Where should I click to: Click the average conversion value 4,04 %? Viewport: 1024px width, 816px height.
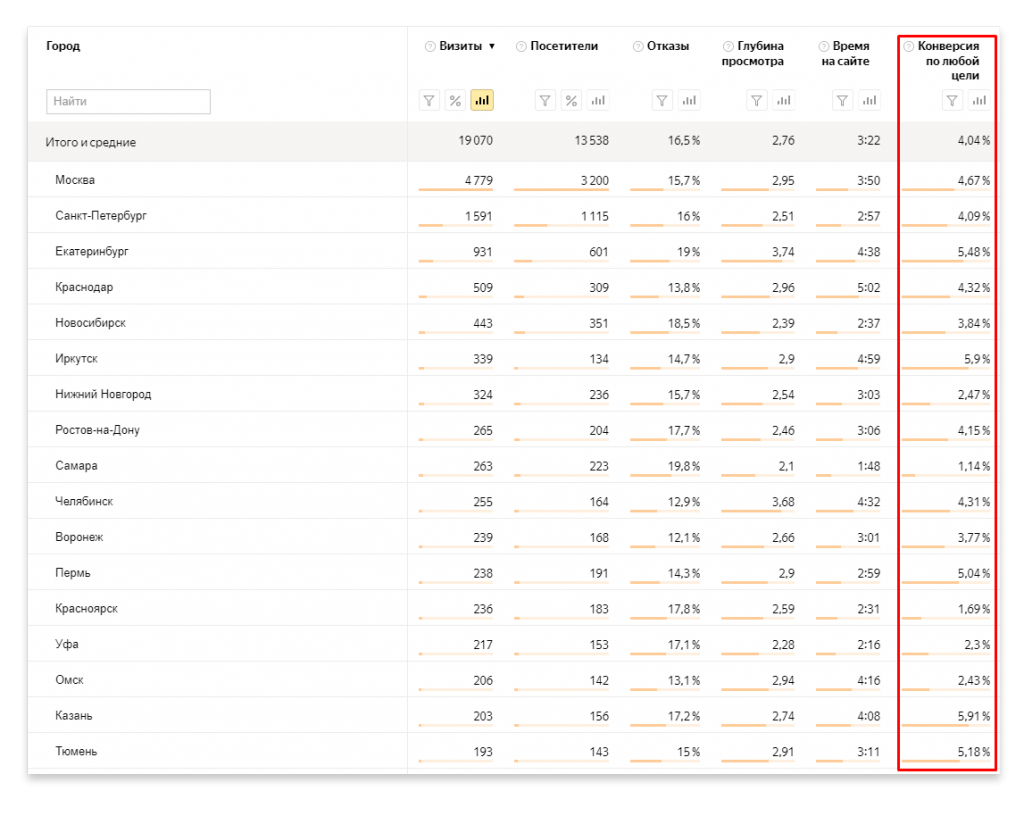point(974,140)
